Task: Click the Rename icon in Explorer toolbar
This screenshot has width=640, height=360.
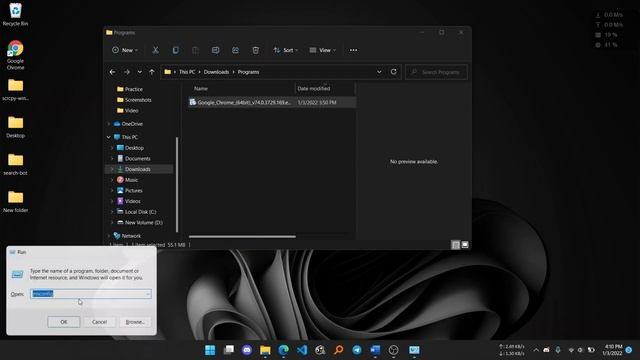Action: tap(216, 50)
